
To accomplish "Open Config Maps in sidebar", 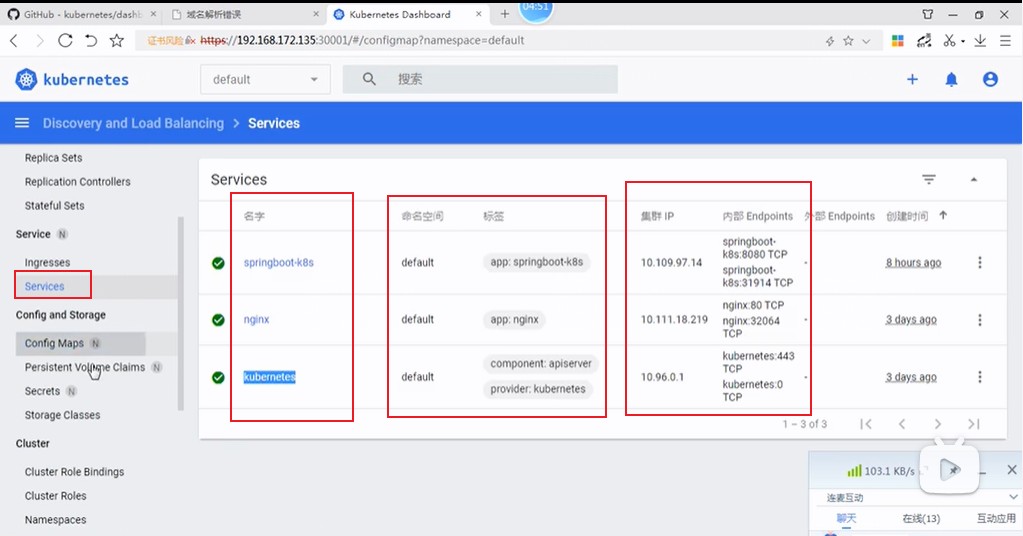I will (x=54, y=343).
